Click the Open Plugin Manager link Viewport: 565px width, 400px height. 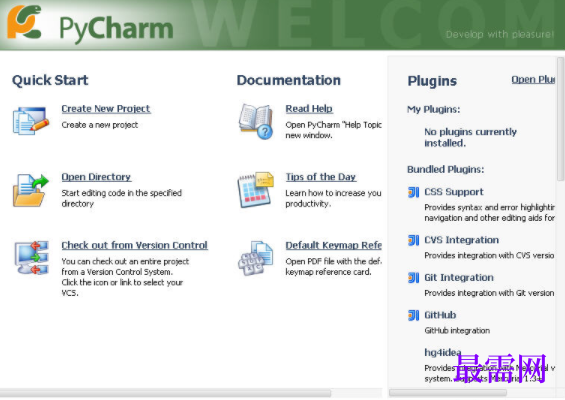(x=533, y=79)
